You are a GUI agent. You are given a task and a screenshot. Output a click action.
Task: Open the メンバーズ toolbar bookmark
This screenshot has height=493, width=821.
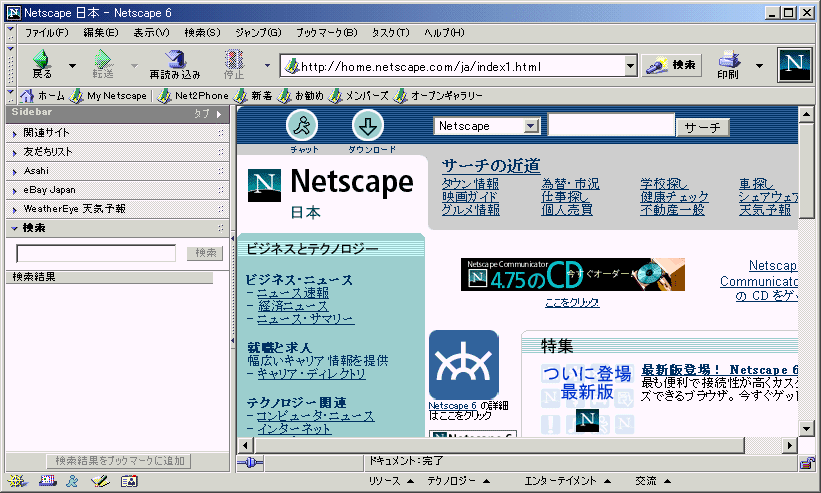359,96
